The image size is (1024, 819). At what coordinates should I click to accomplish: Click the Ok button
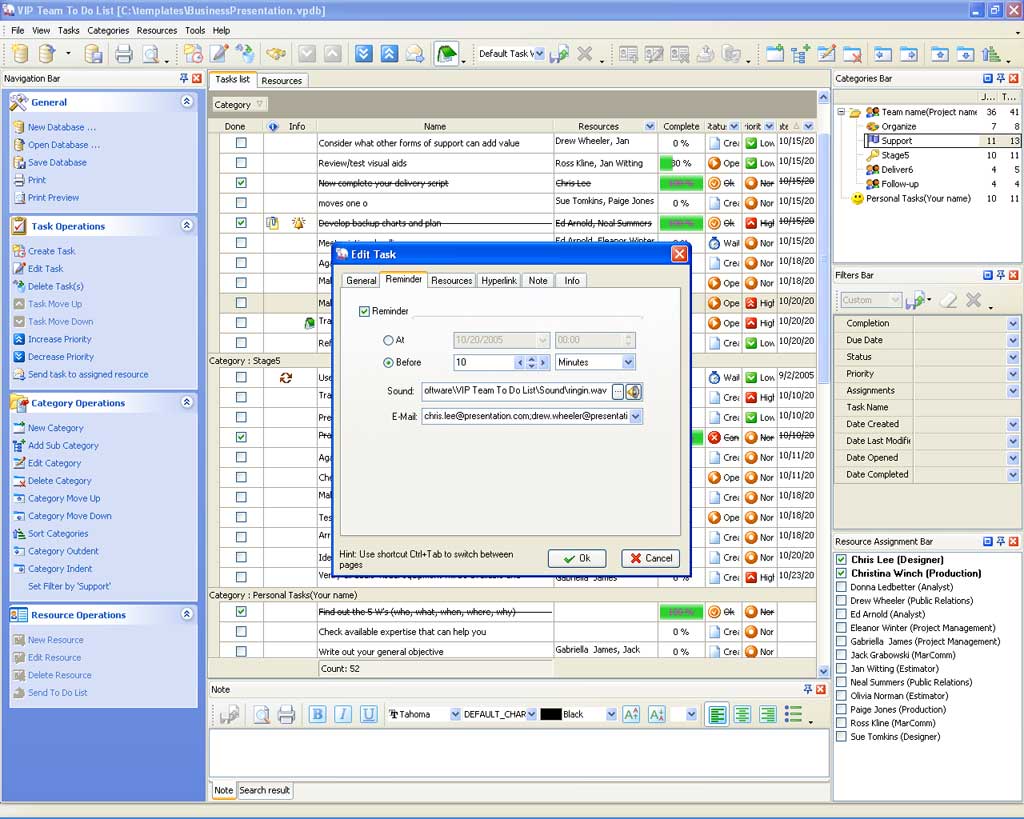click(577, 558)
